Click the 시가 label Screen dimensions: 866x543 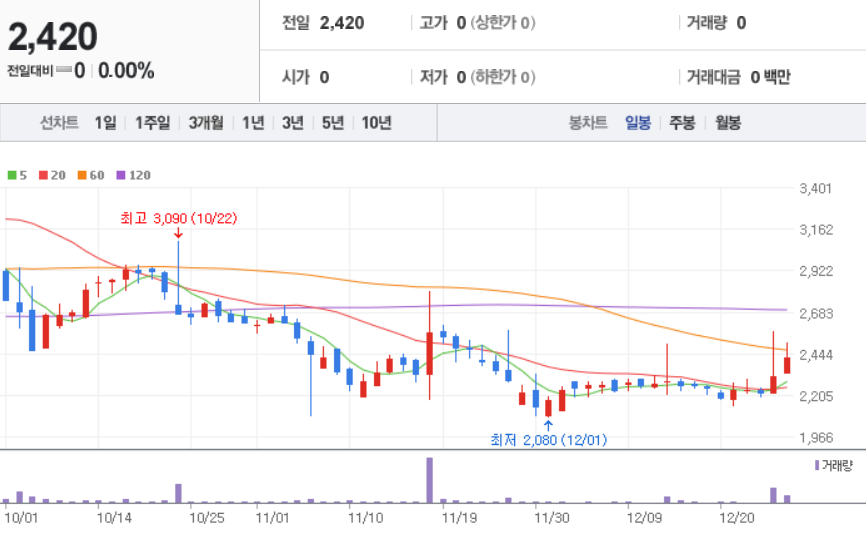296,77
